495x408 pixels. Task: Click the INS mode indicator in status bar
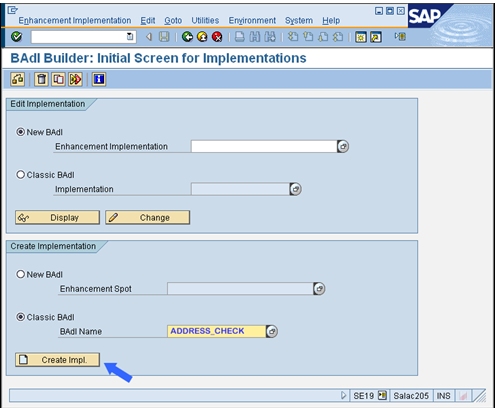point(443,396)
